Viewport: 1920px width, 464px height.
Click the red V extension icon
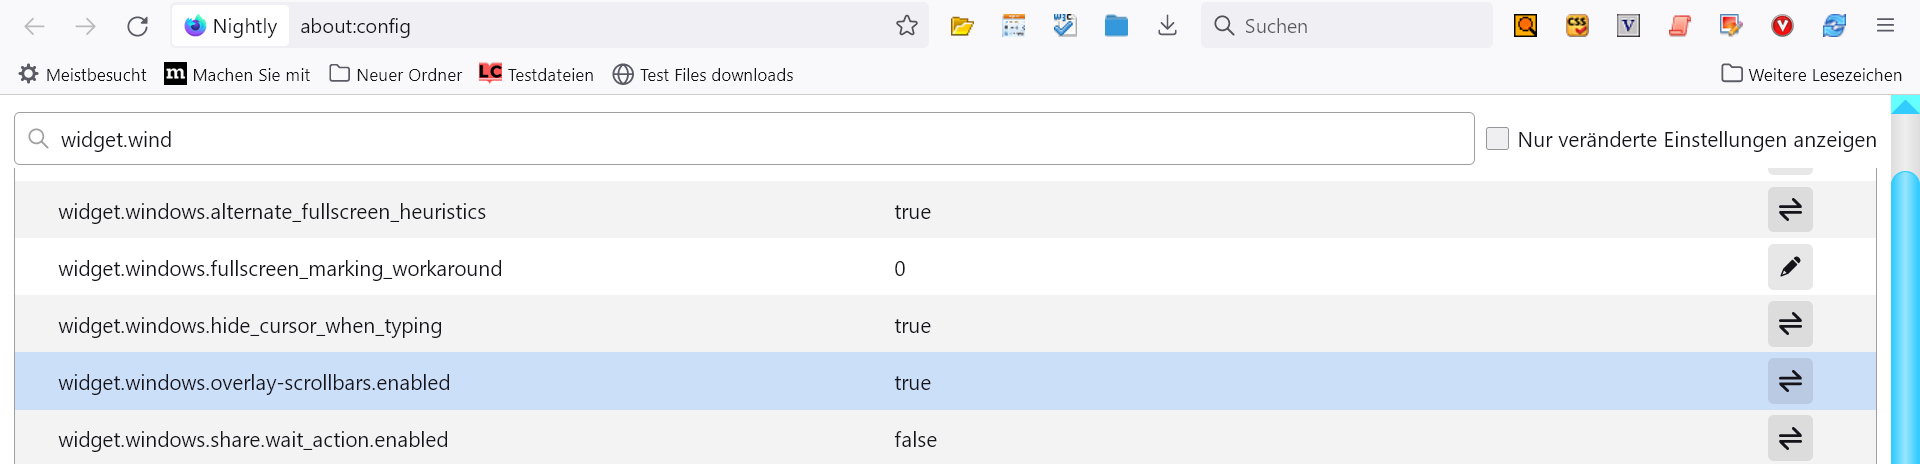(1782, 26)
